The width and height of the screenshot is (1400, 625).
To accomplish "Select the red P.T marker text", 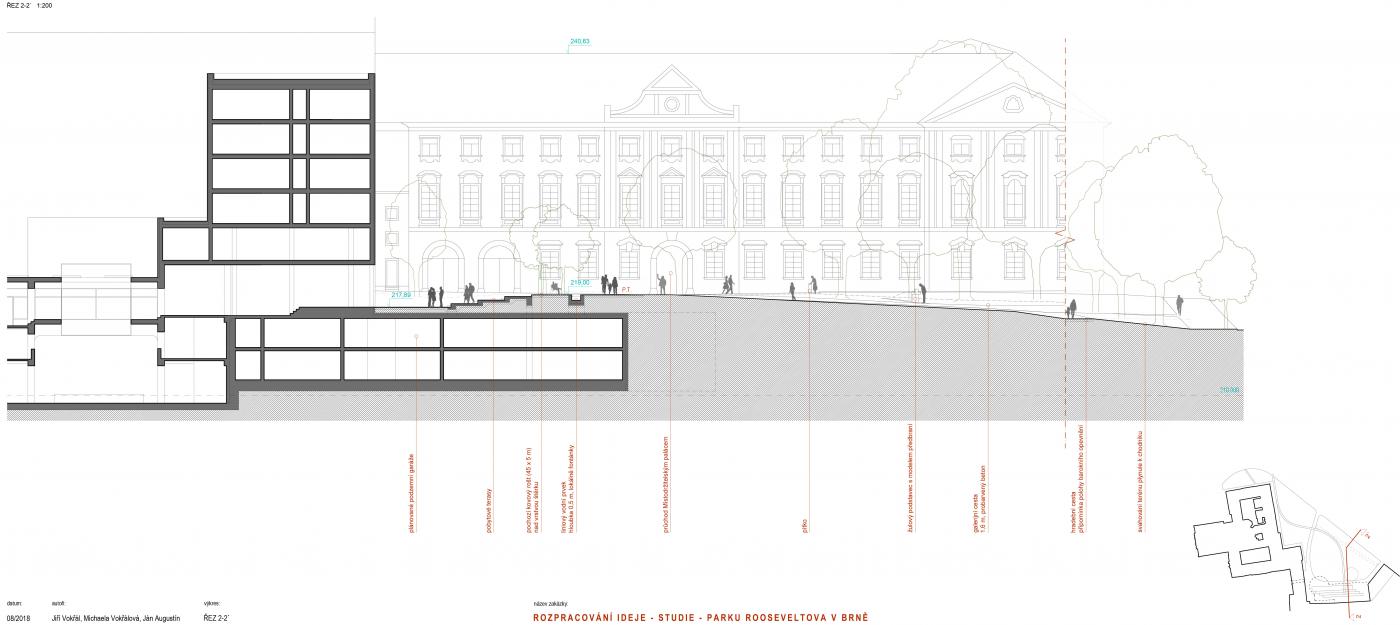I will 625,289.
